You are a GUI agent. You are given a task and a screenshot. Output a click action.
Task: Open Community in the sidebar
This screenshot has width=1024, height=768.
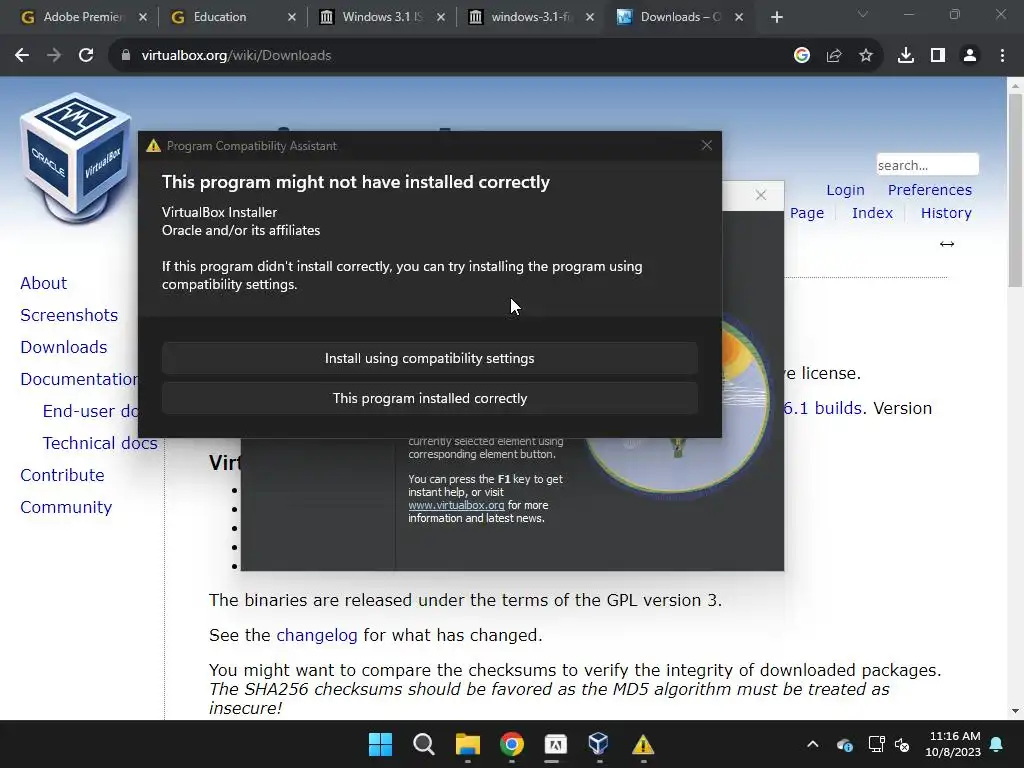66,507
